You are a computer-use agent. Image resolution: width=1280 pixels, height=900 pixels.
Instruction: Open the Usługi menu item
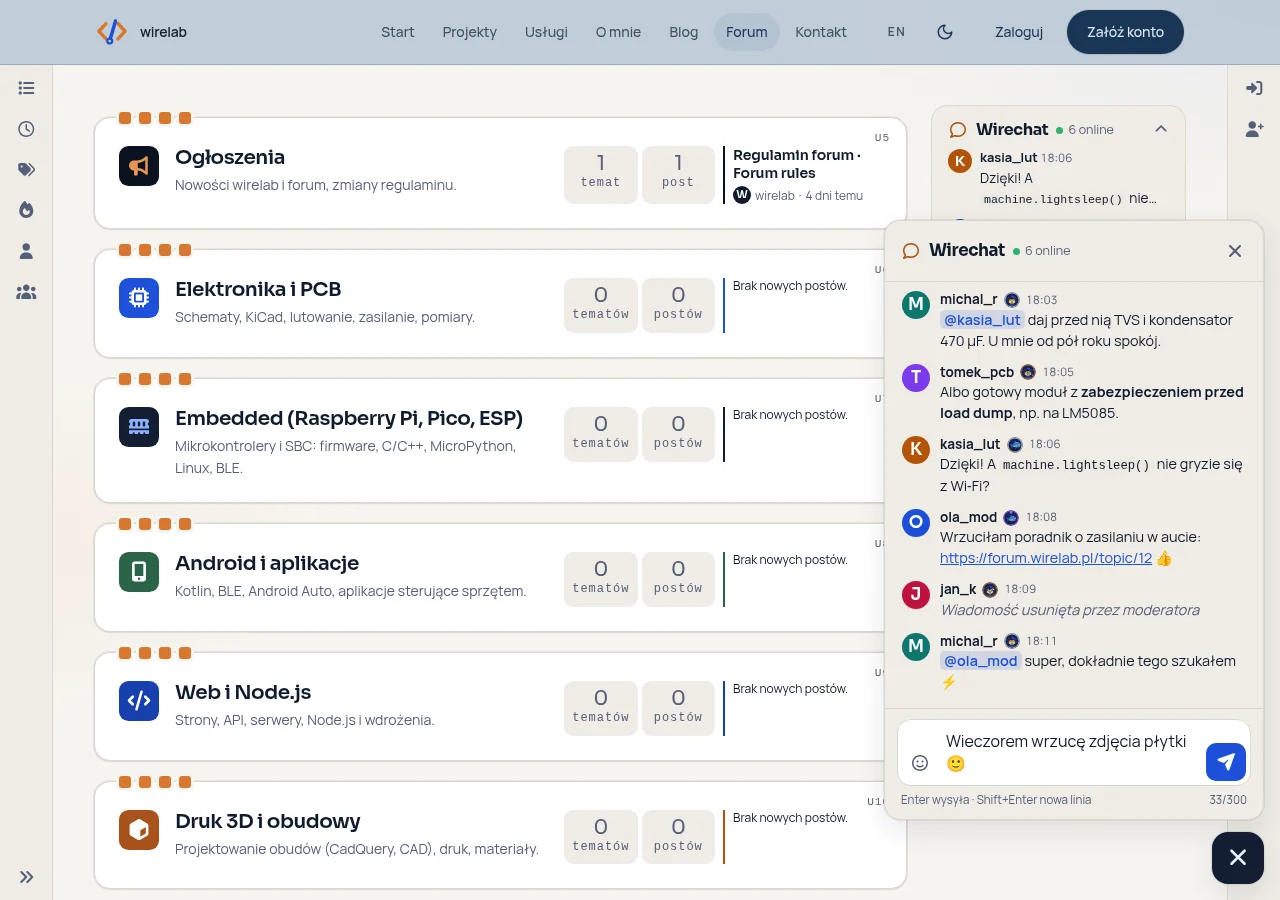(x=546, y=32)
